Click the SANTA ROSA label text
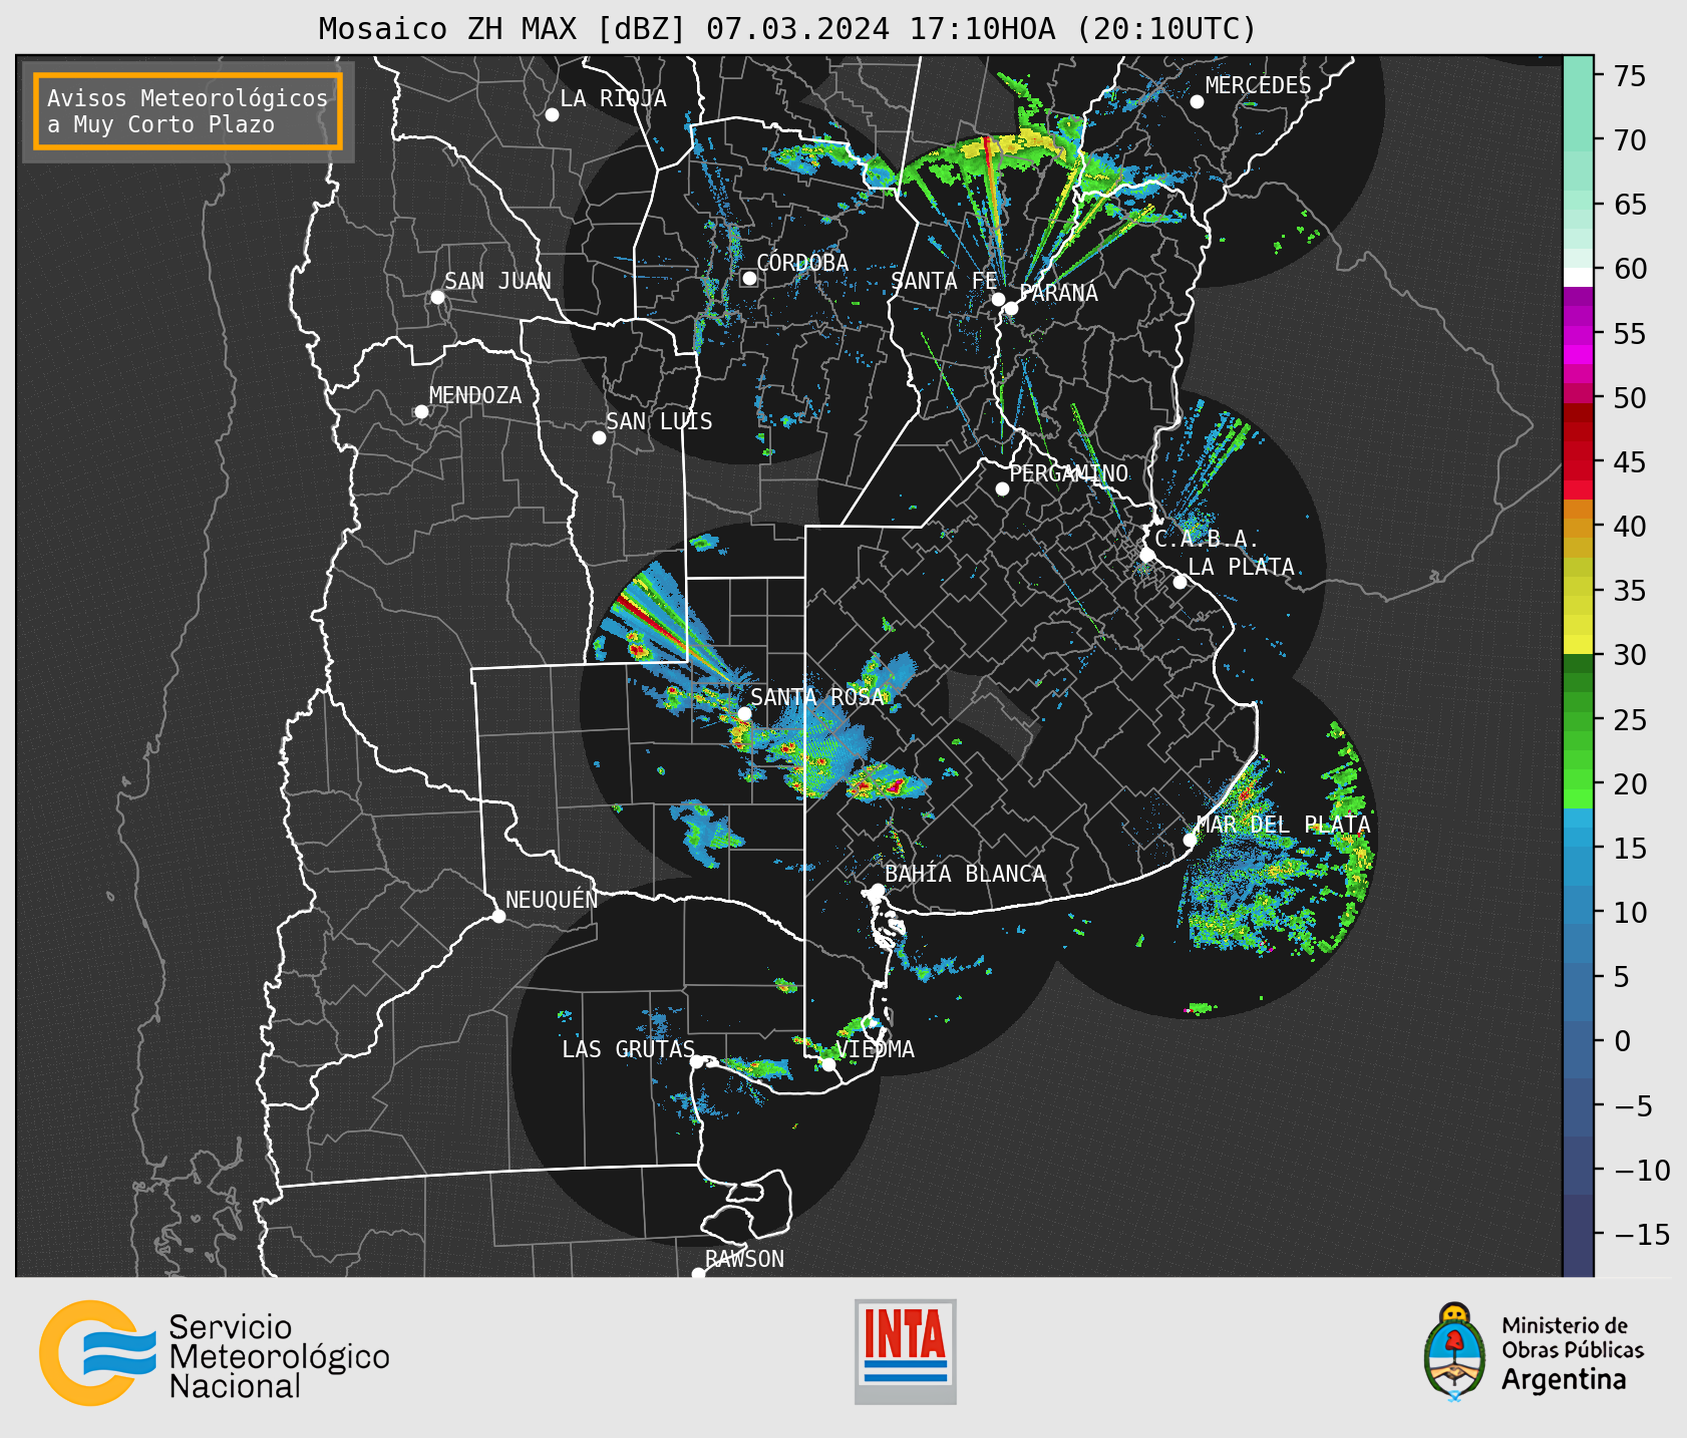Screen dimensions: 1687x1438 (818, 697)
